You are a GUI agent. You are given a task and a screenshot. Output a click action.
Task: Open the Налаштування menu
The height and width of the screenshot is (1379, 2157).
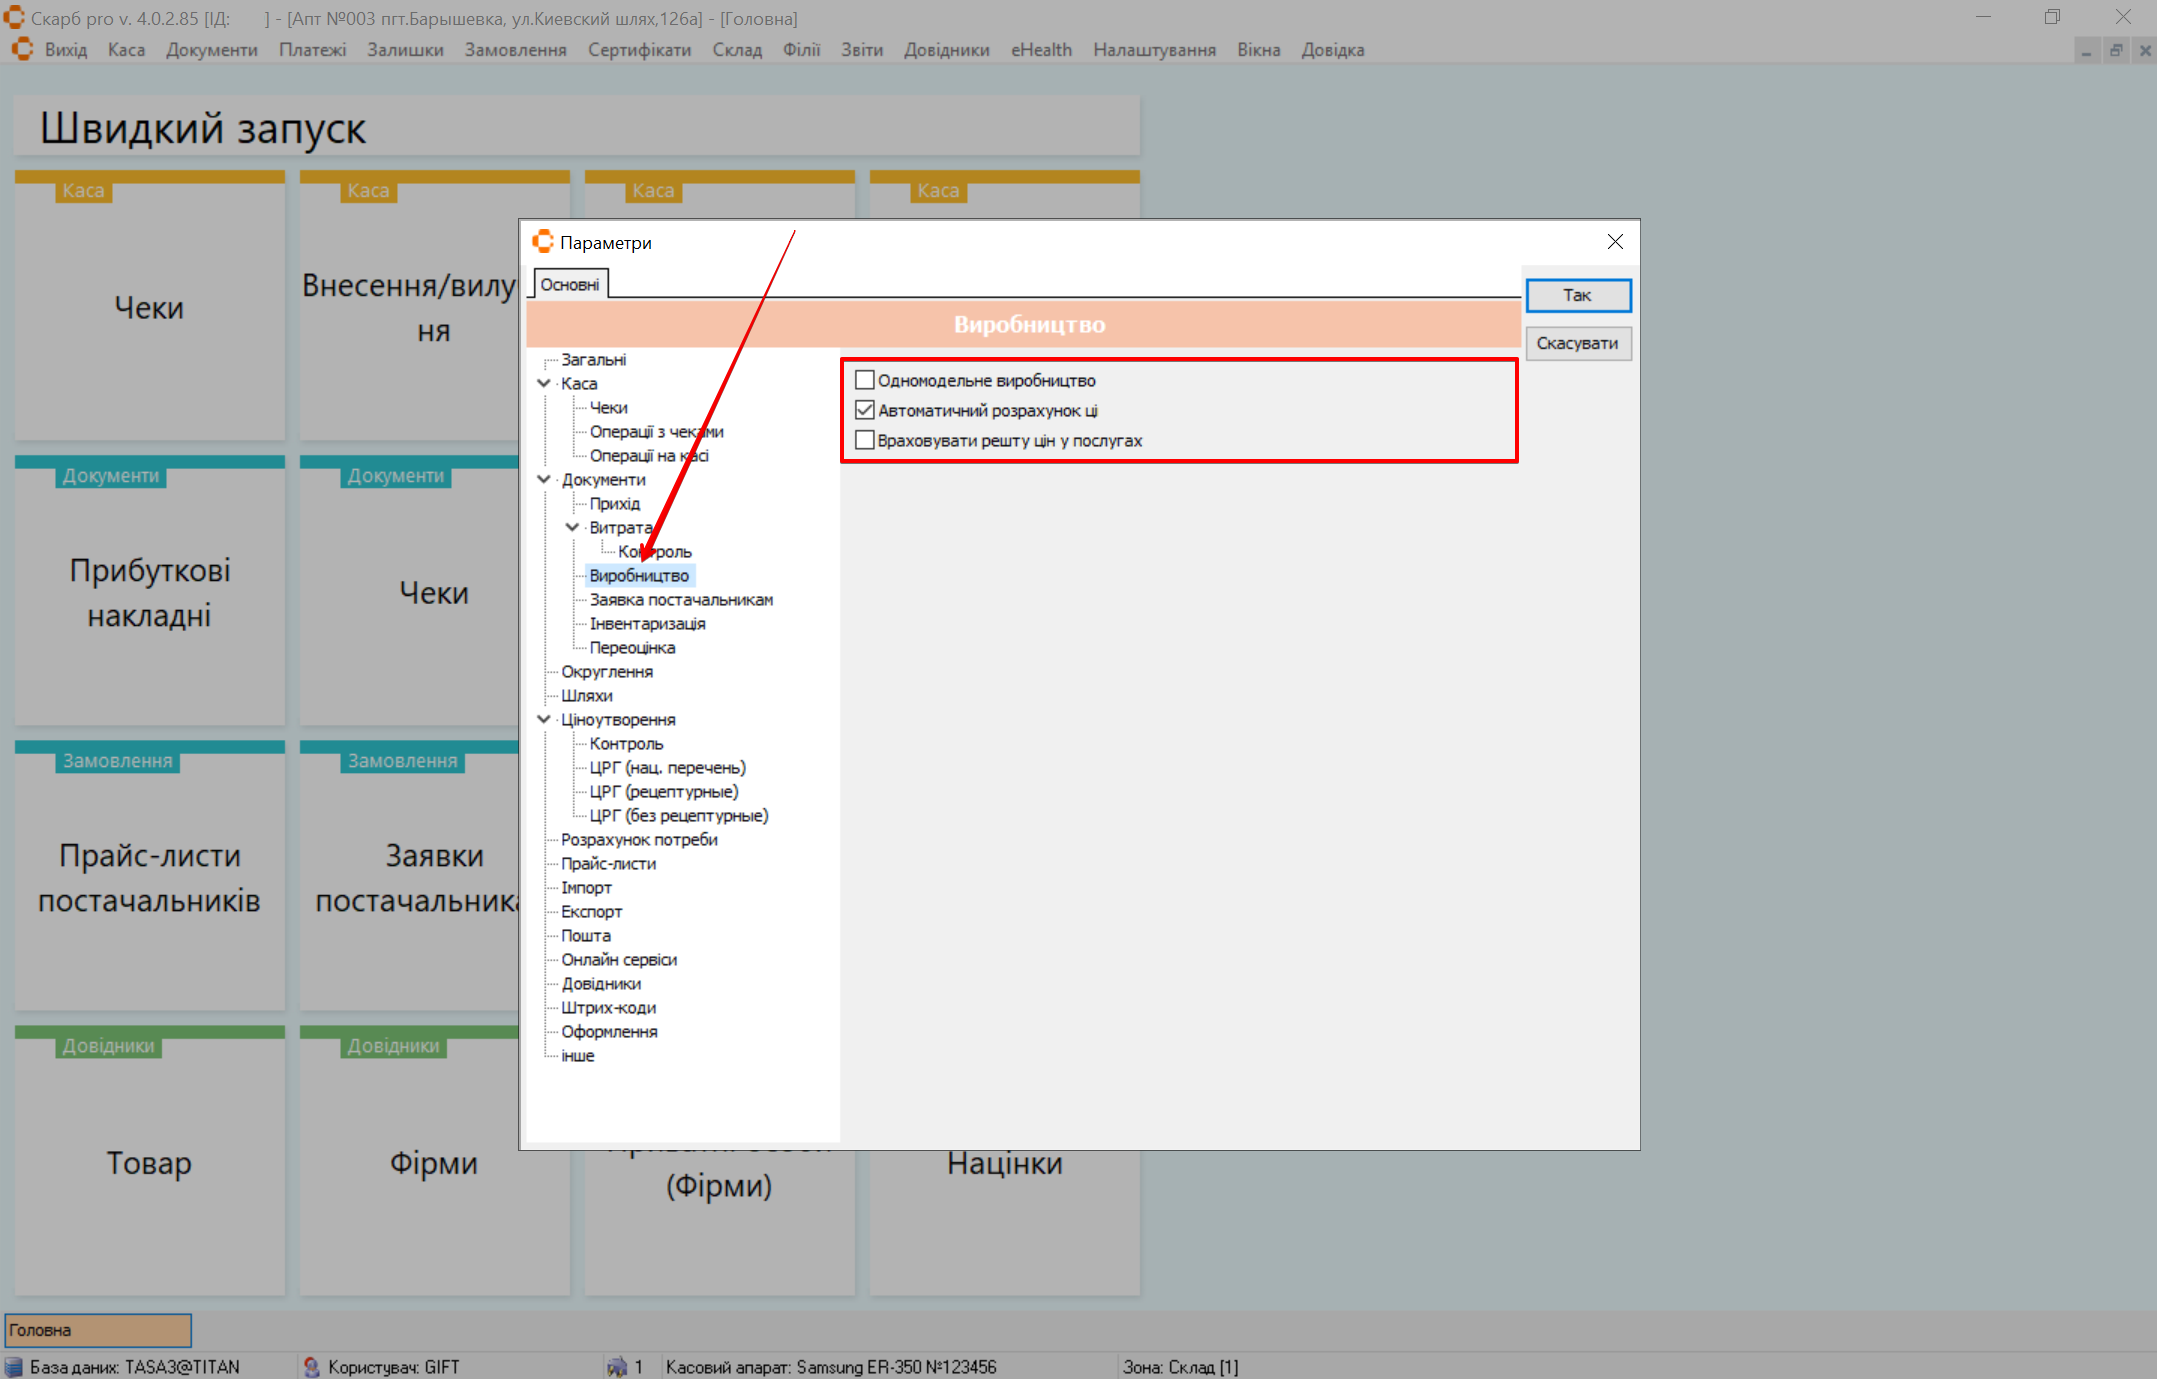1153,50
